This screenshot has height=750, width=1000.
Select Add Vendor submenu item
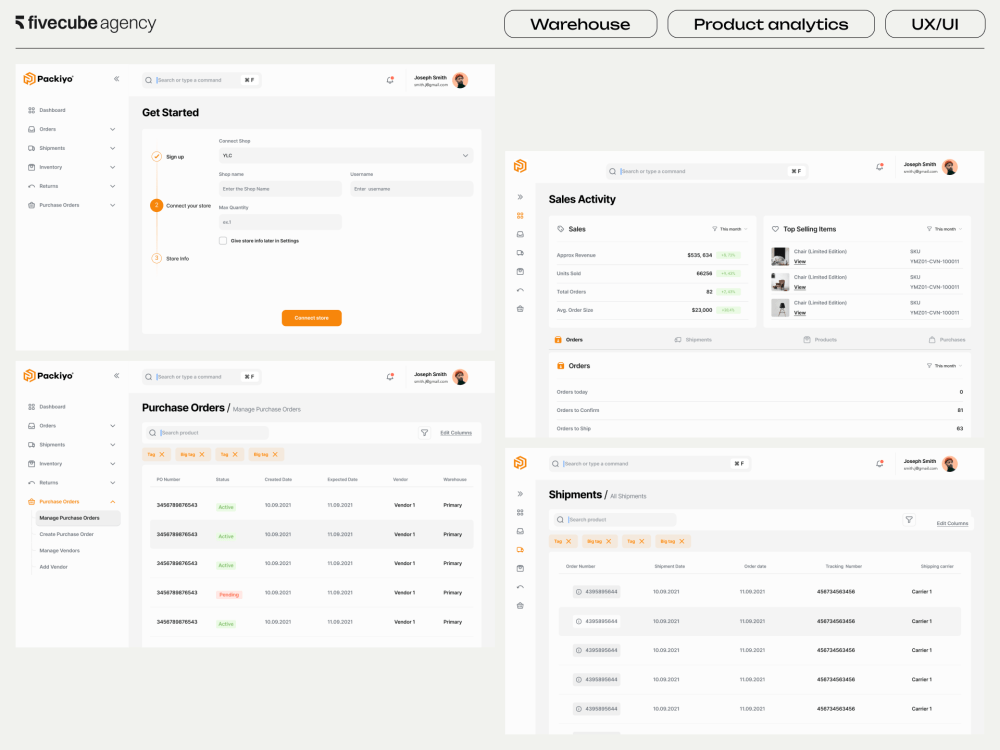click(x=54, y=567)
